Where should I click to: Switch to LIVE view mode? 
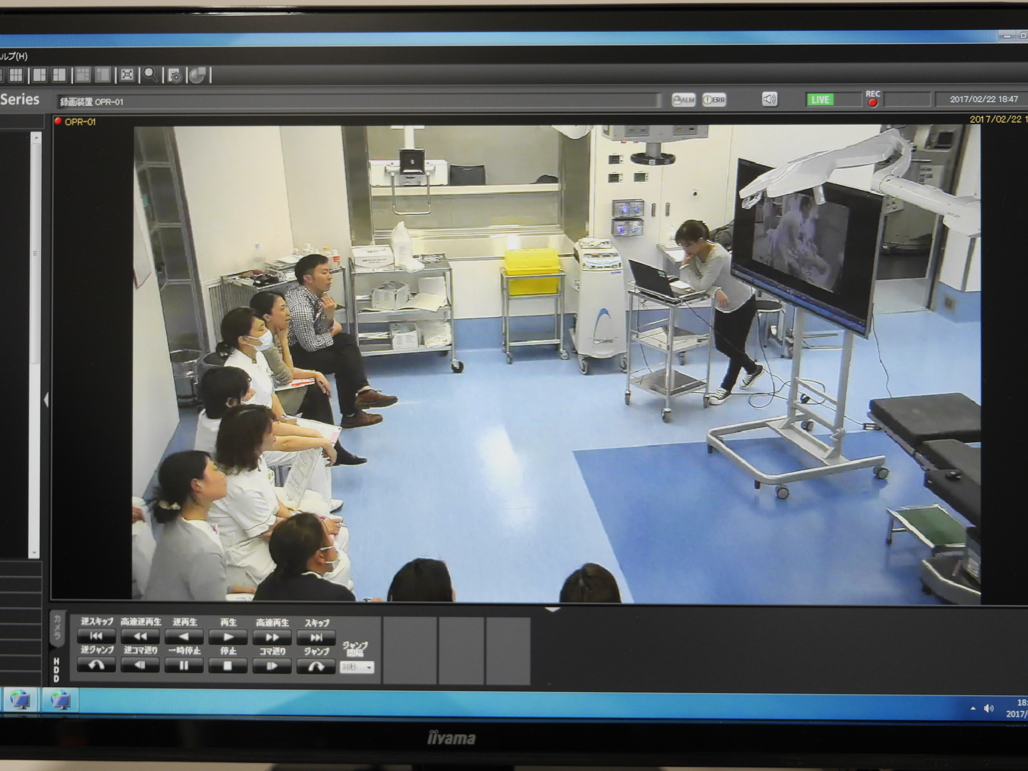[x=820, y=100]
